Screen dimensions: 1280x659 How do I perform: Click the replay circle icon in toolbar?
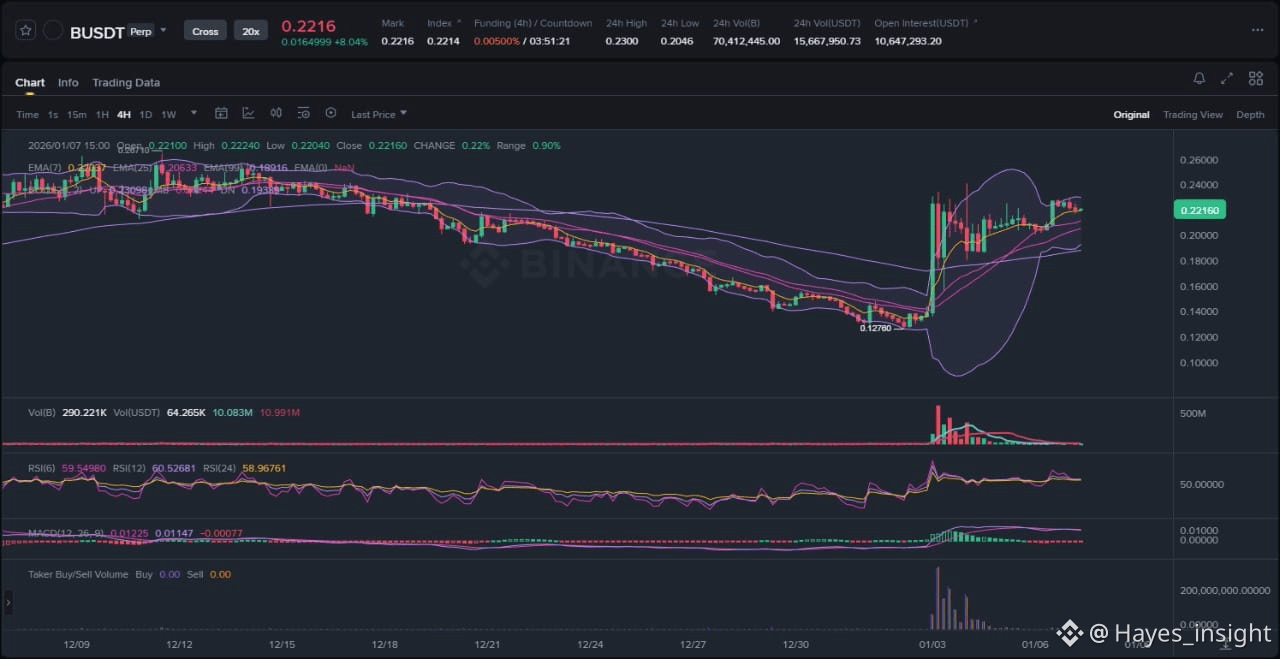tap(331, 113)
